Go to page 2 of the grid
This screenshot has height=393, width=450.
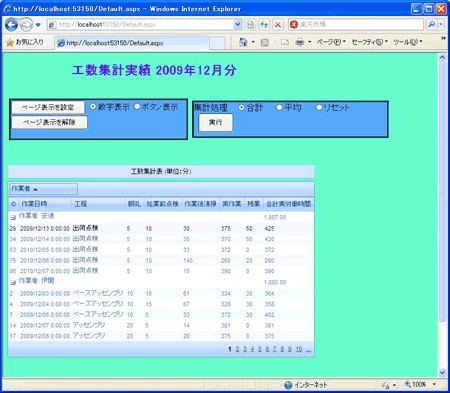coord(237,349)
